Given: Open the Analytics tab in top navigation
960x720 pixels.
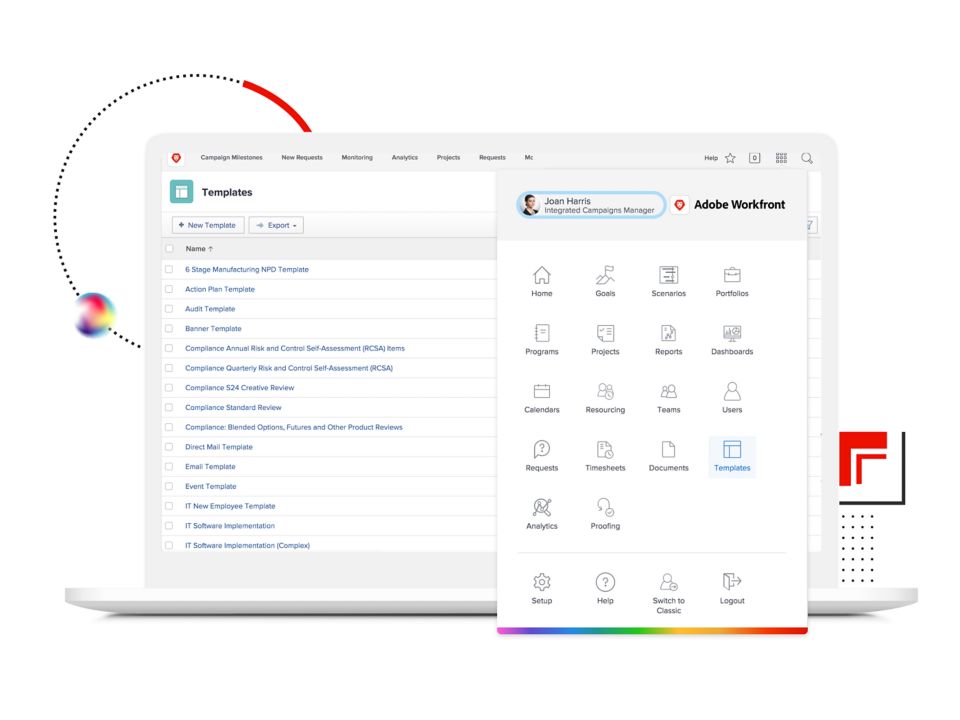Looking at the screenshot, I should (405, 157).
